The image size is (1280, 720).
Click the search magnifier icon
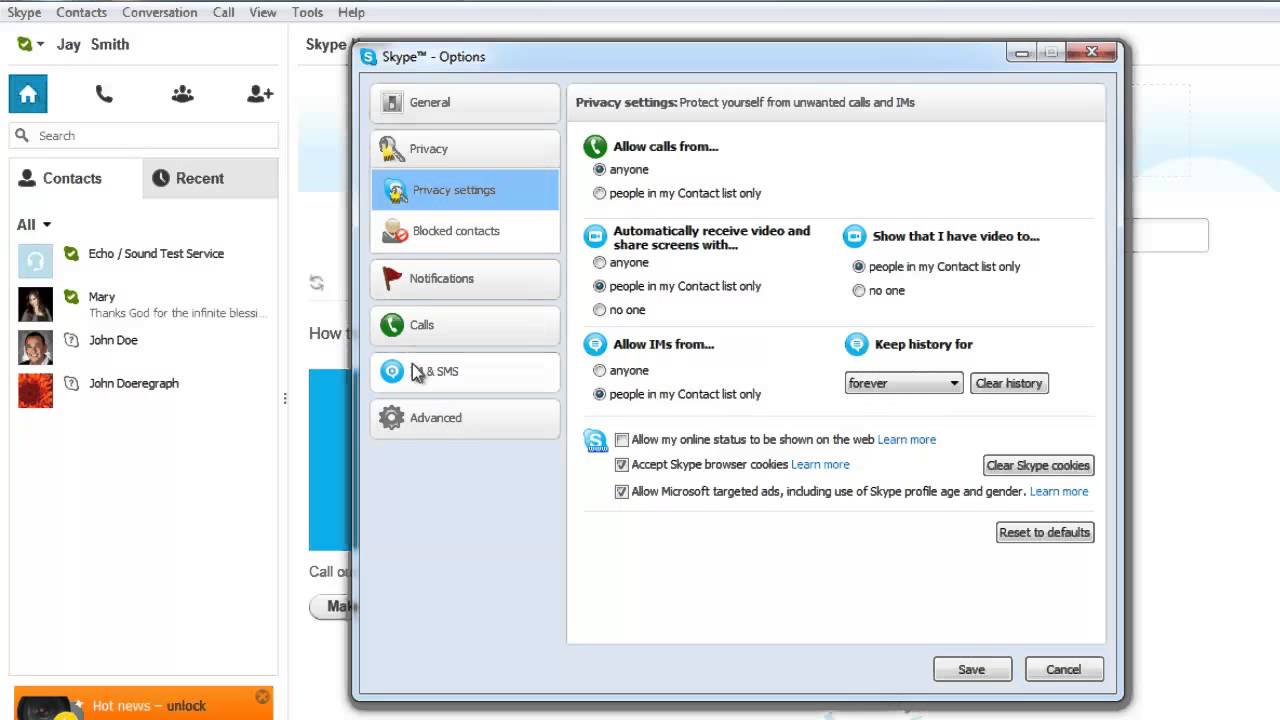pos(23,135)
